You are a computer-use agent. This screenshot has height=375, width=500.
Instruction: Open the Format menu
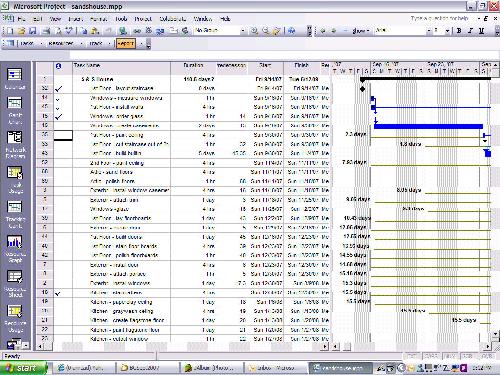coord(98,19)
